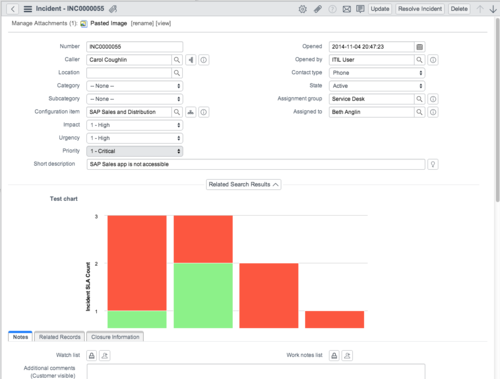View Configuration item info icon

[x=204, y=112]
